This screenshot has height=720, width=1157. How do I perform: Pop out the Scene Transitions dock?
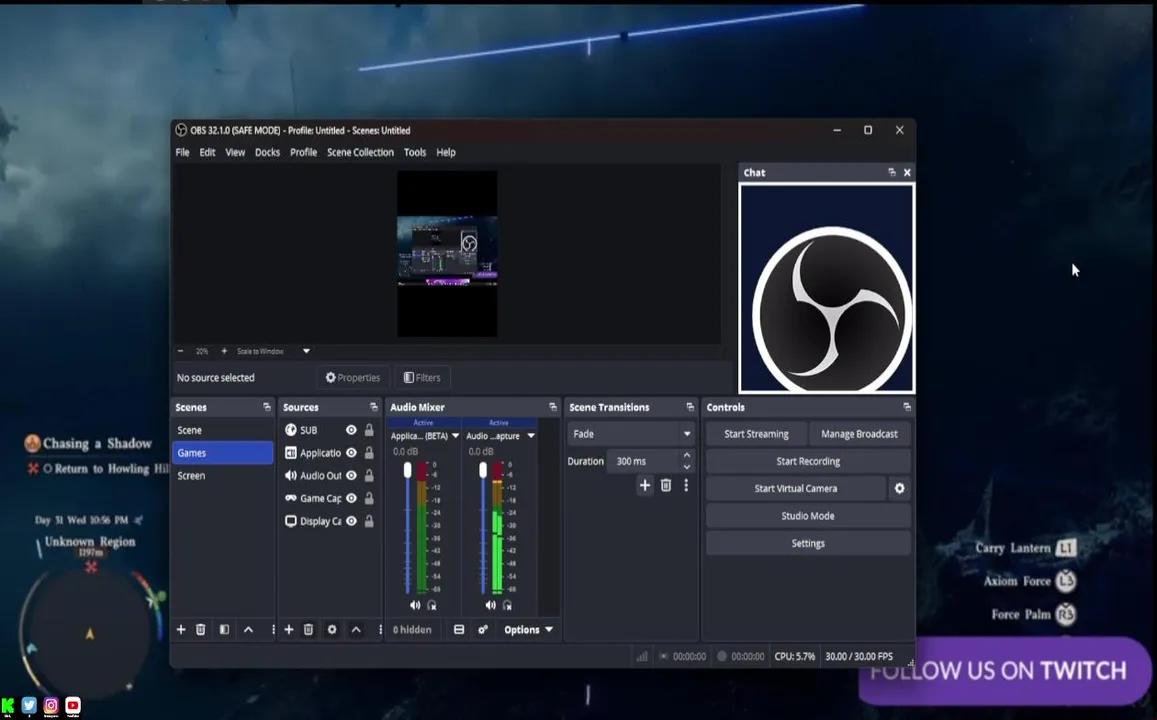pyautogui.click(x=690, y=407)
